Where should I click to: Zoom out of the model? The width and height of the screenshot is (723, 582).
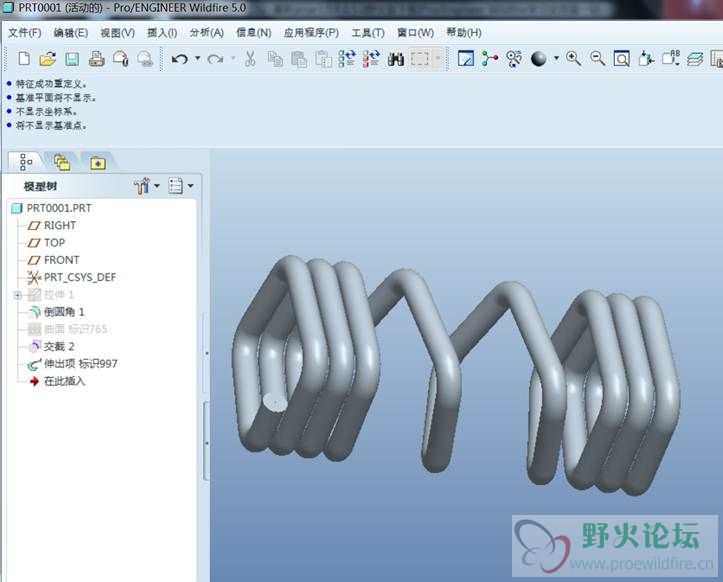[598, 59]
